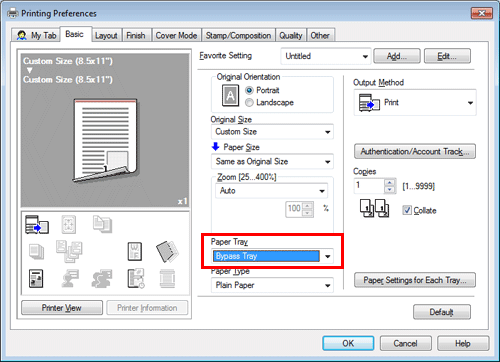Click the printer icon in the title bar
The width and height of the screenshot is (500, 362).
pos(13,13)
